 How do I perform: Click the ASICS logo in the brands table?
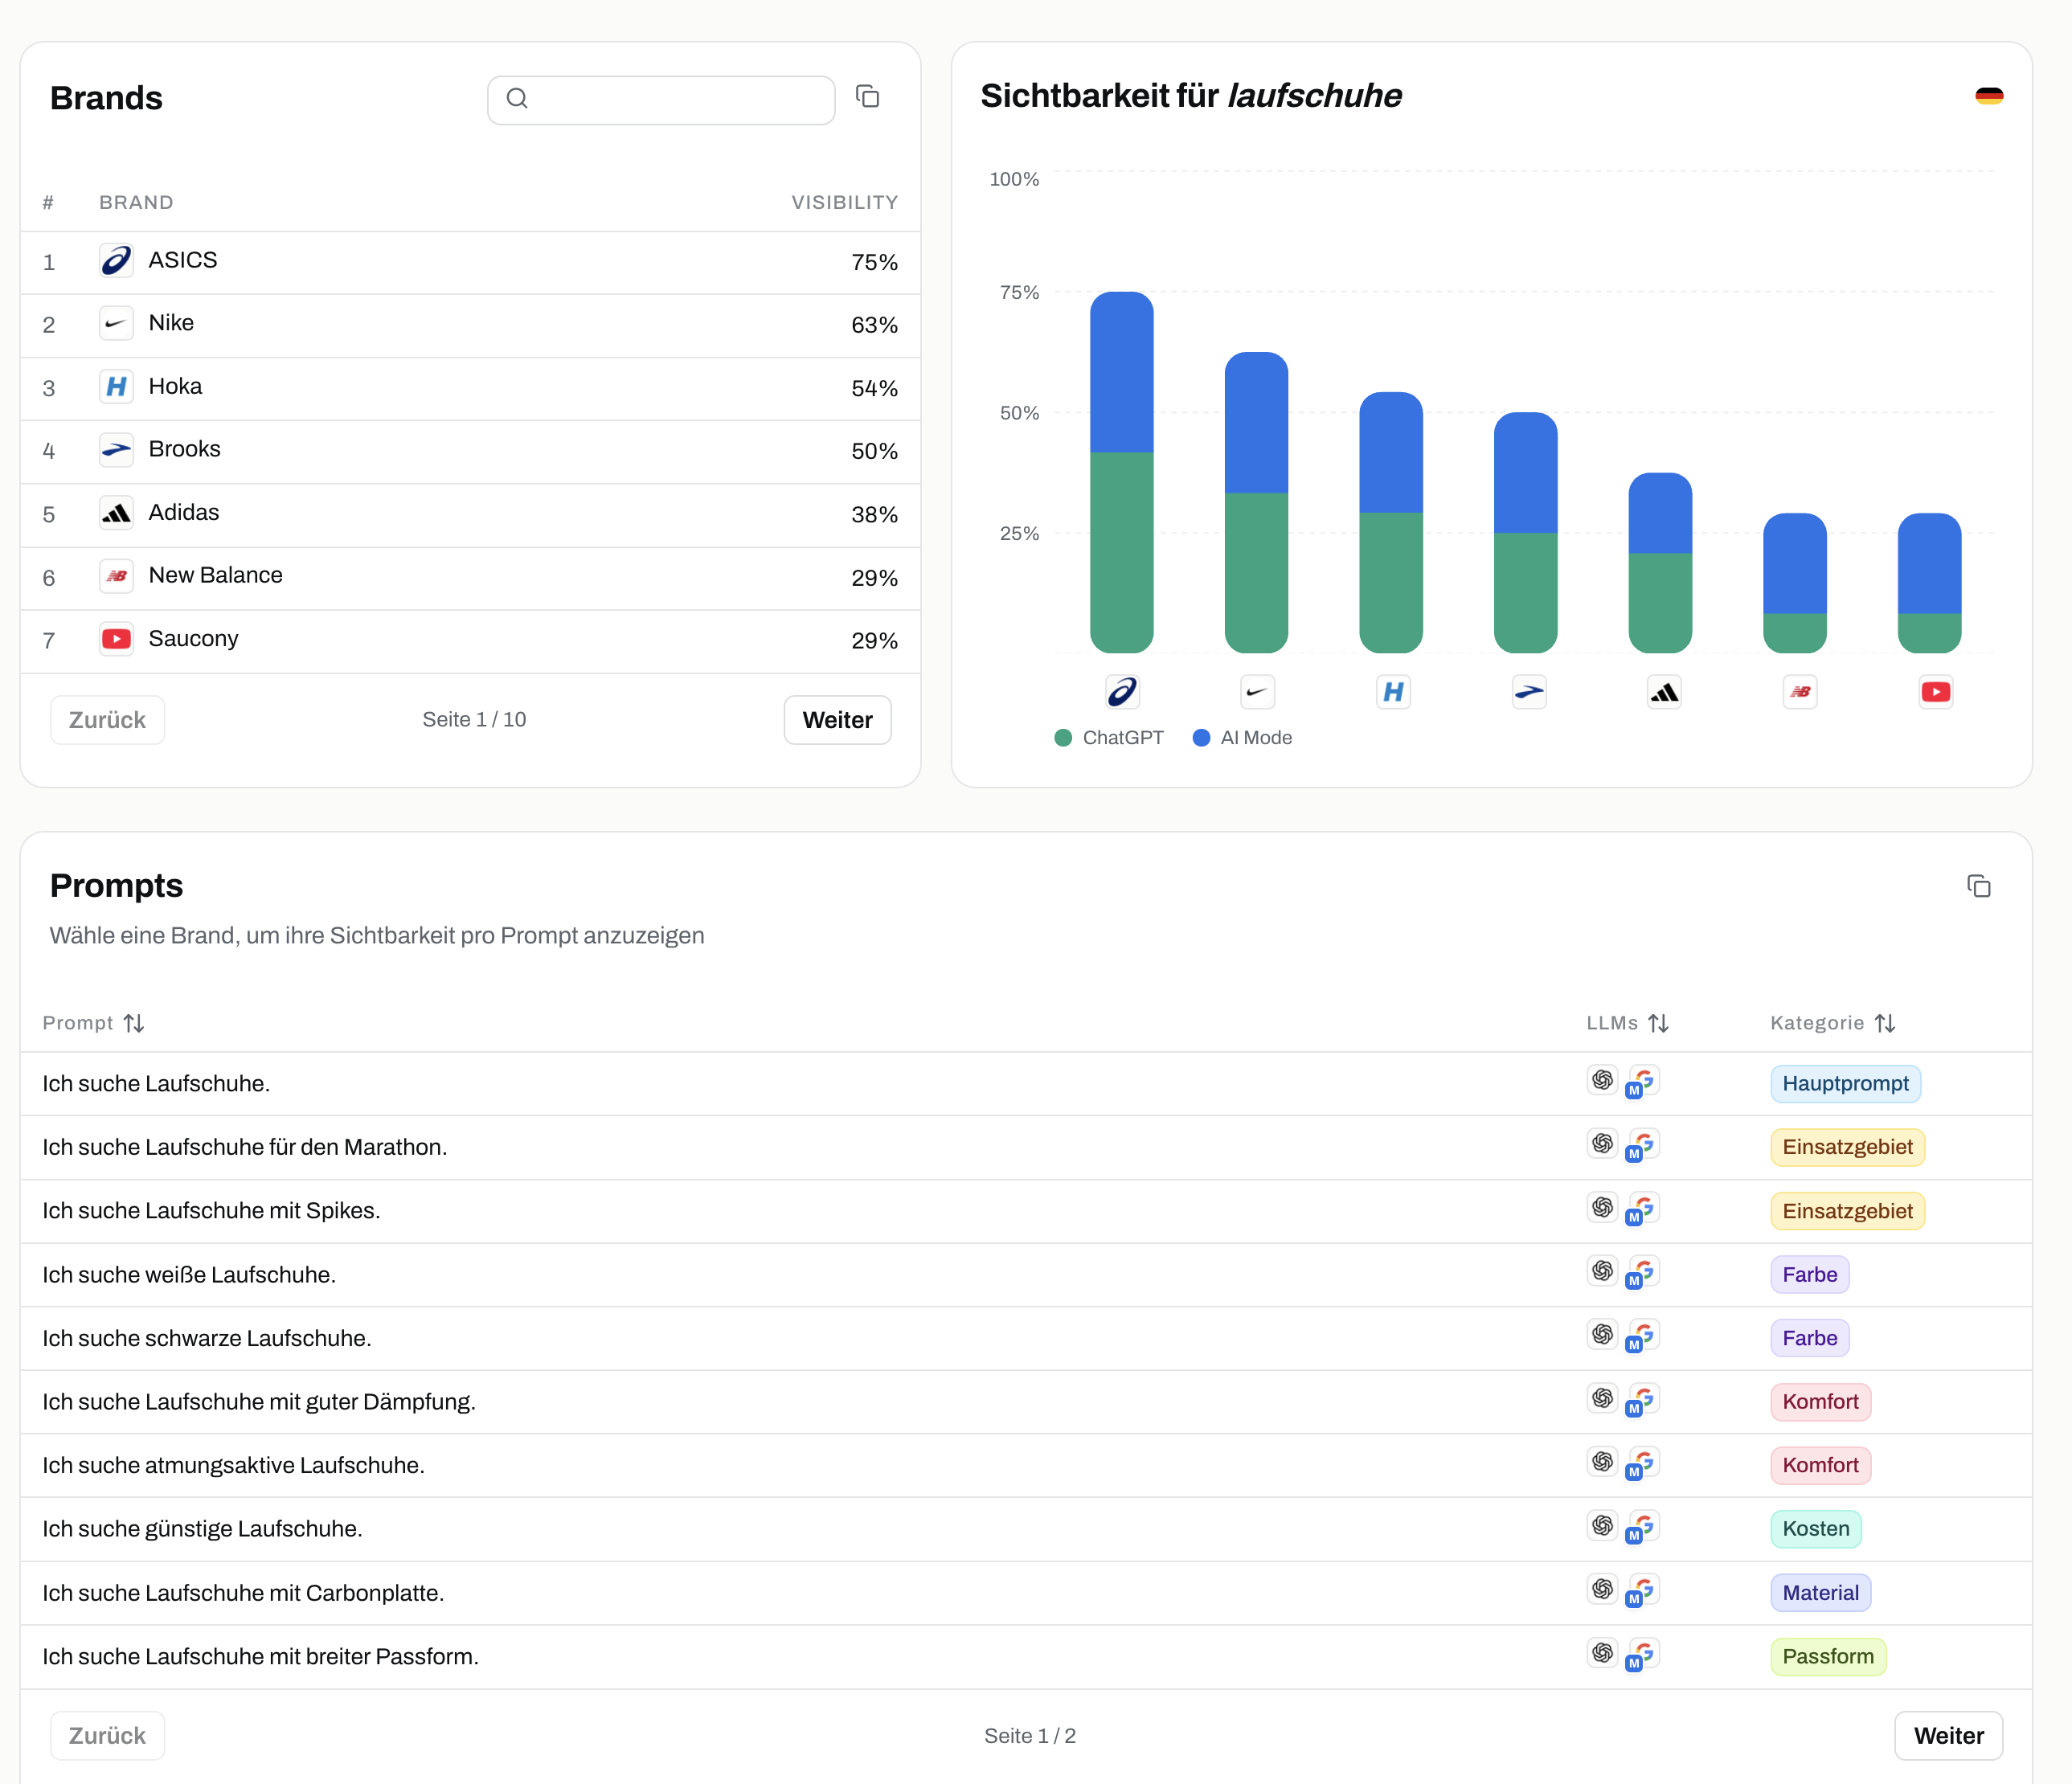pos(116,261)
